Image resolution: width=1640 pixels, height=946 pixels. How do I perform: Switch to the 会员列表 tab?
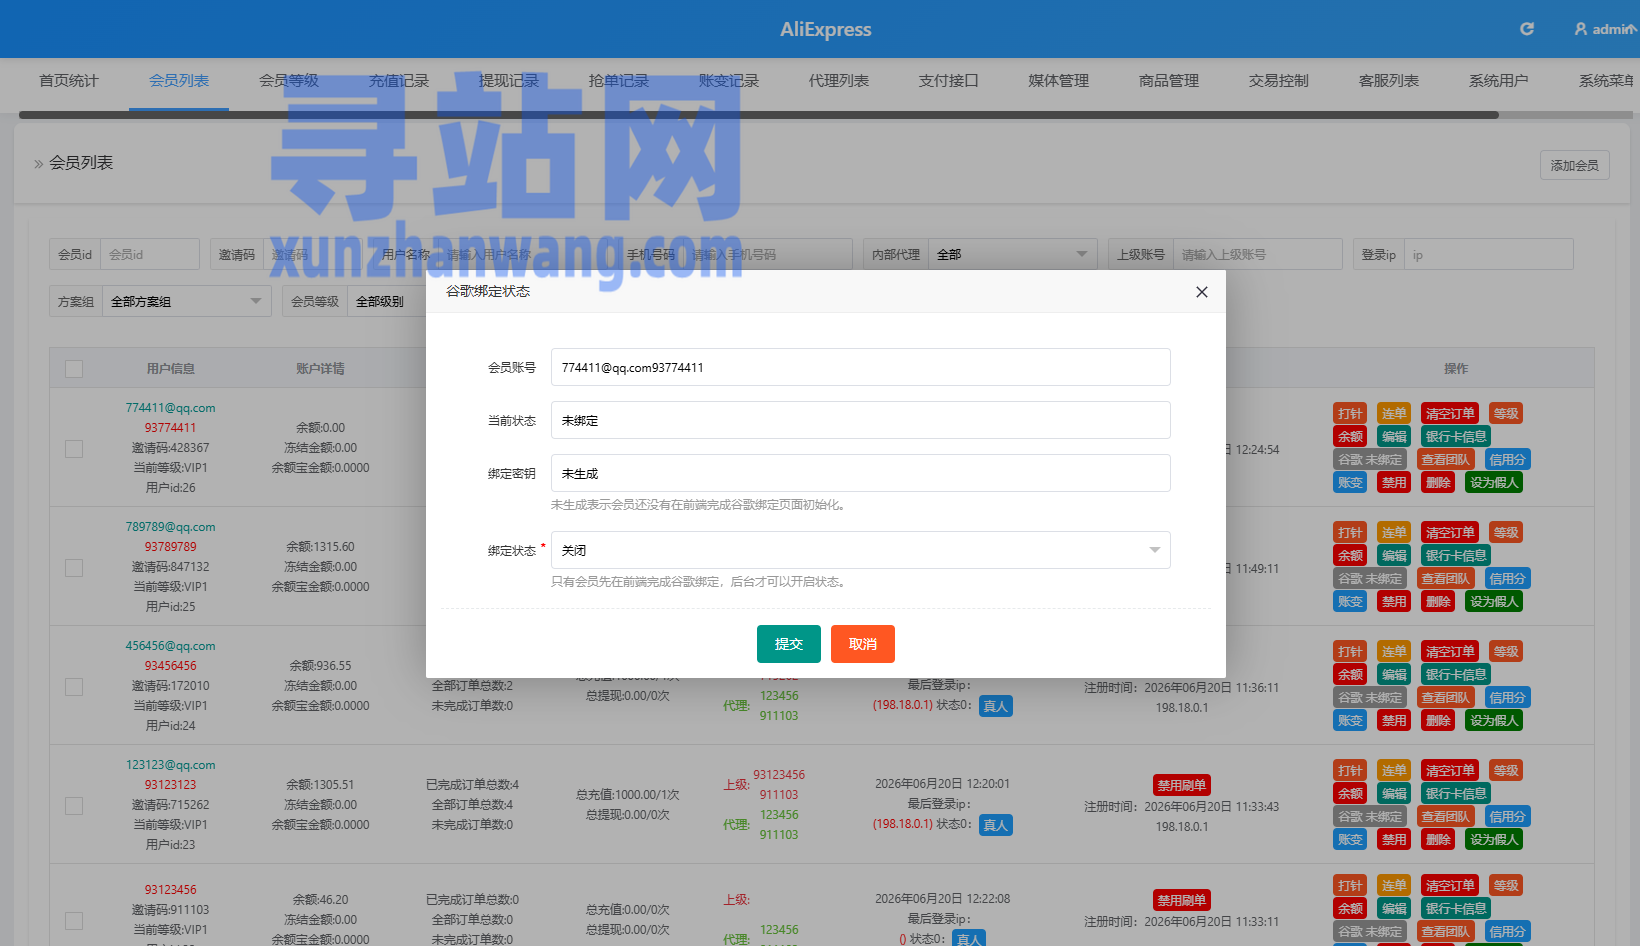pyautogui.click(x=179, y=80)
